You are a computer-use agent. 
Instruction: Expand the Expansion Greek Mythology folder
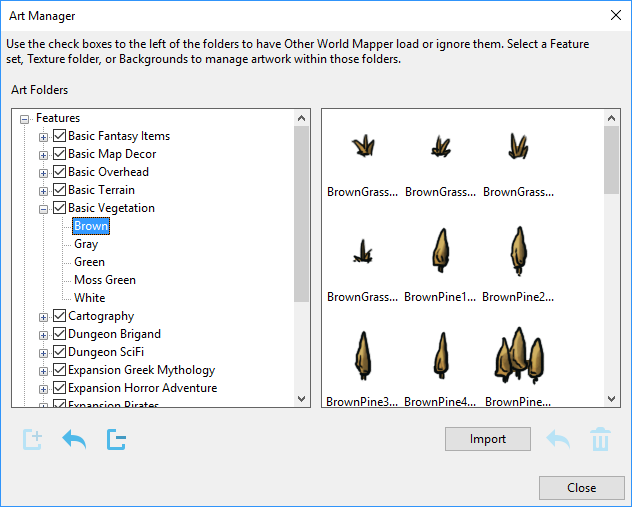(x=43, y=371)
